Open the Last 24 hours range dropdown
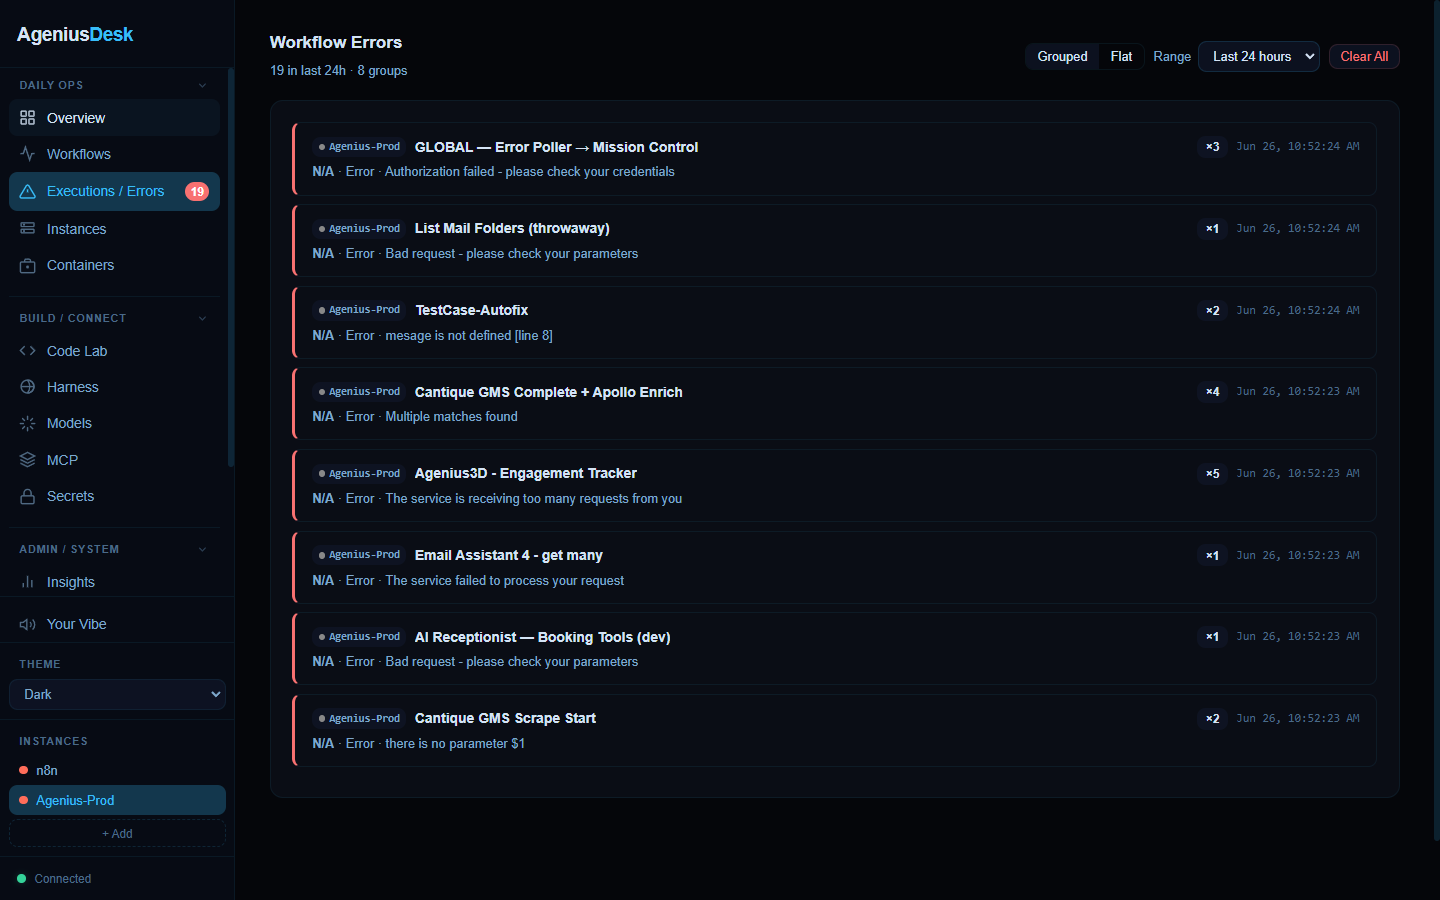Image resolution: width=1440 pixels, height=900 pixels. [x=1259, y=57]
